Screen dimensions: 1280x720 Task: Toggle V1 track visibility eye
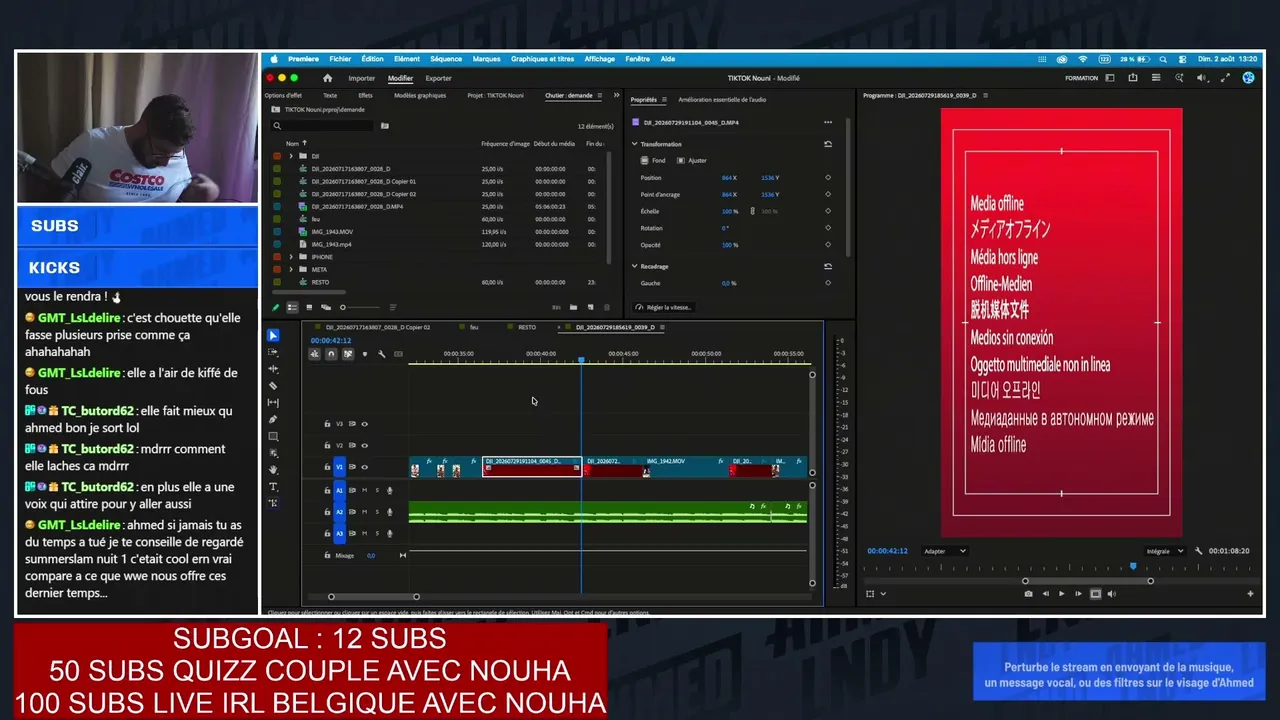364,467
